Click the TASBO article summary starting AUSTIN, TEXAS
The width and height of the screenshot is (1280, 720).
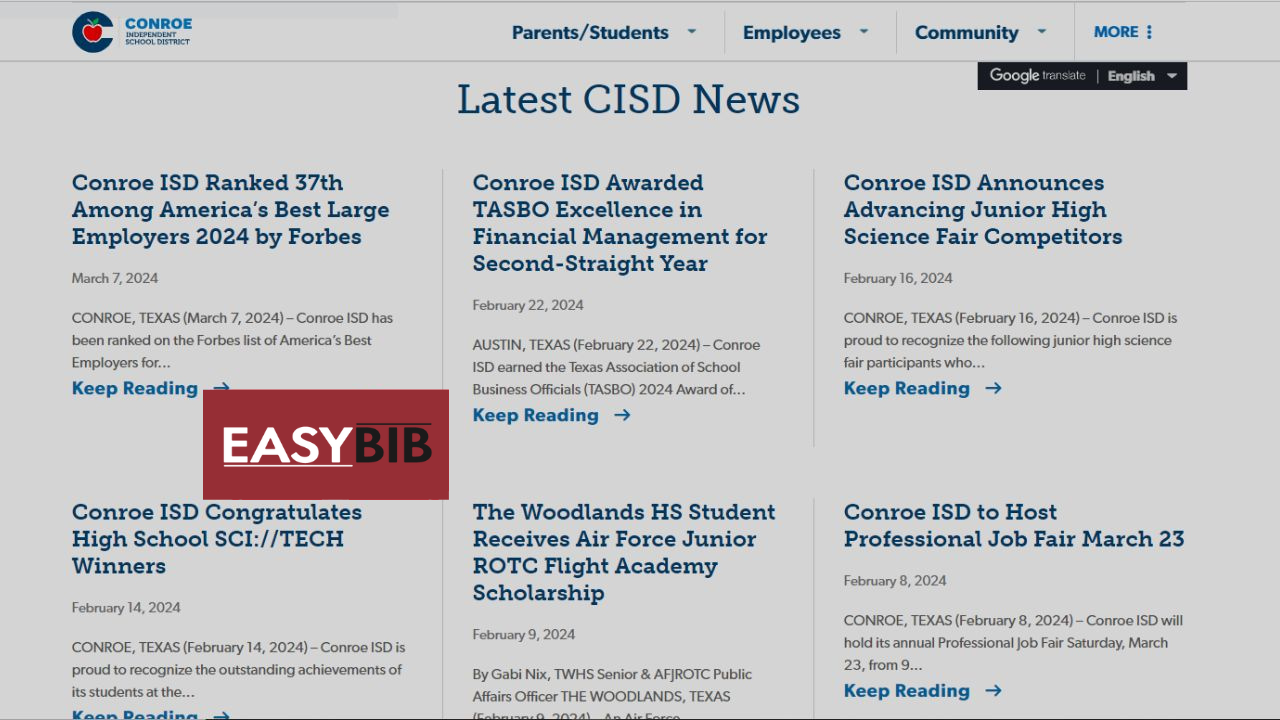click(x=616, y=367)
